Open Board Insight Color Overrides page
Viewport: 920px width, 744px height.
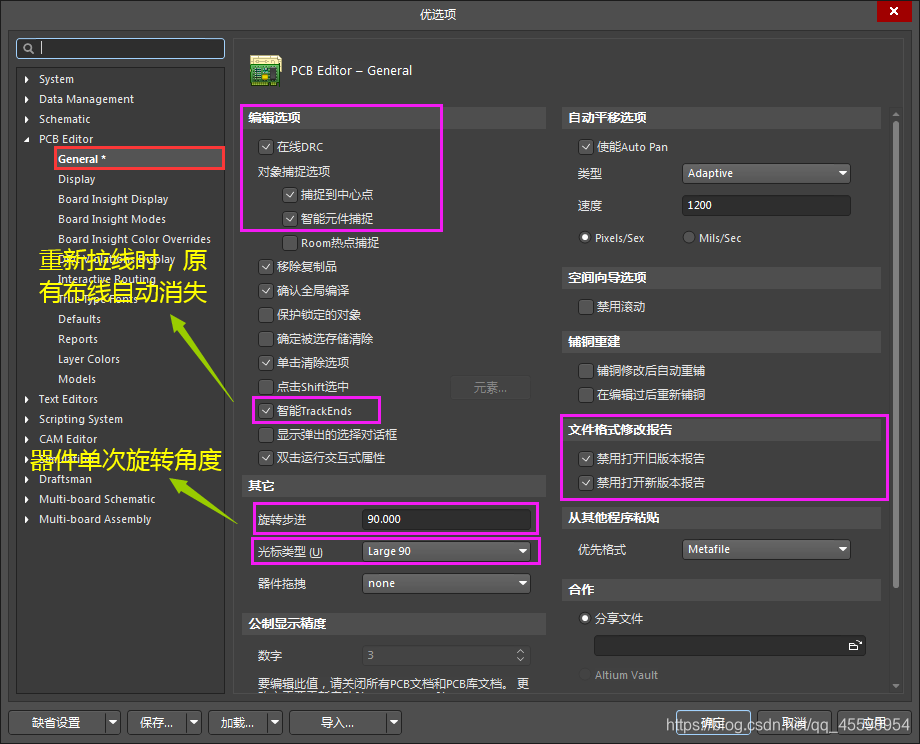tap(134, 239)
